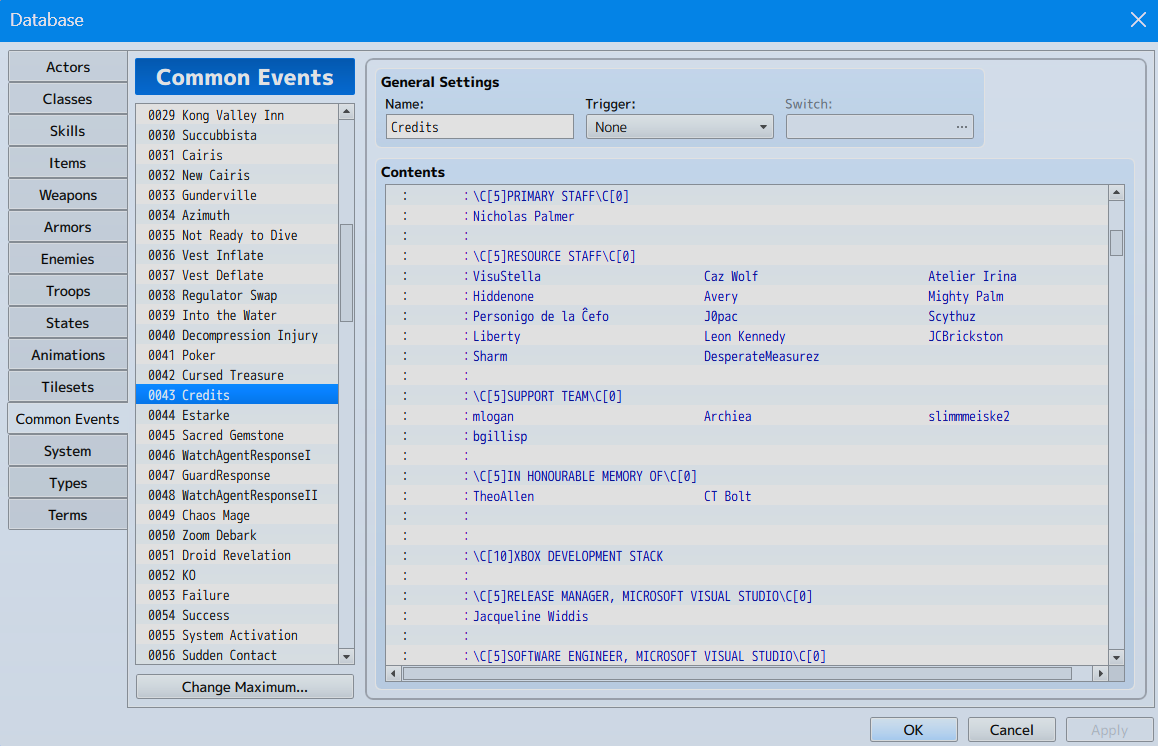Close the Database window

coord(1138,20)
